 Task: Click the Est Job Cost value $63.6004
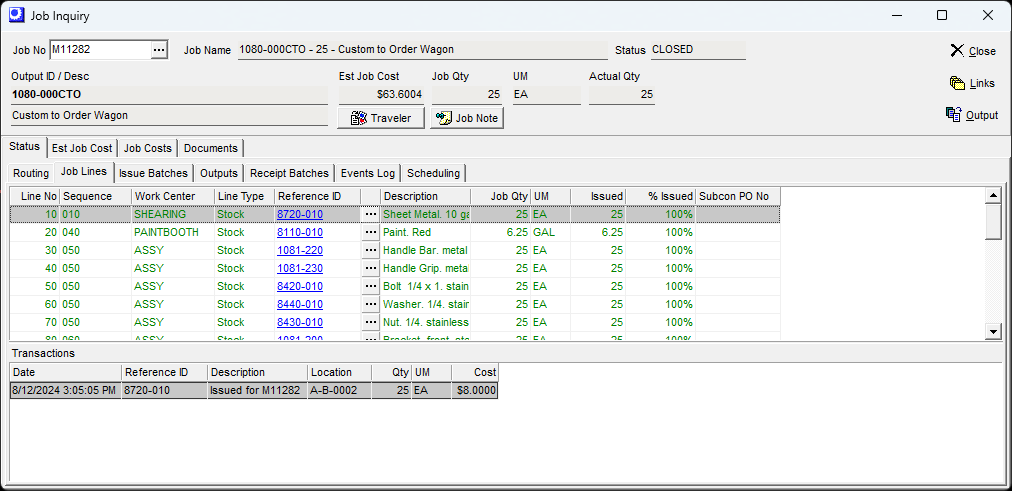coord(381,95)
